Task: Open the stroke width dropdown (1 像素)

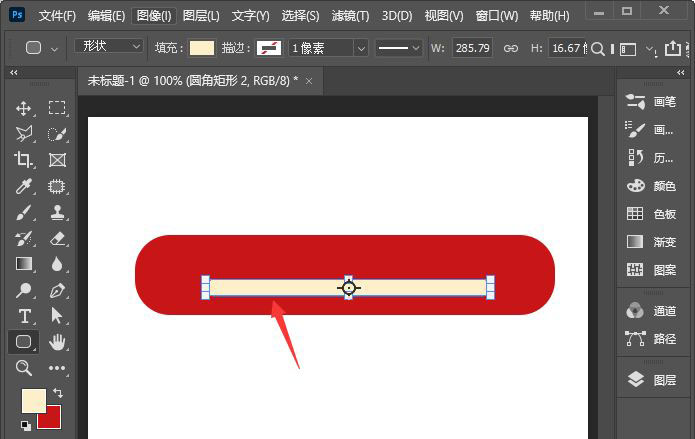Action: click(x=329, y=48)
